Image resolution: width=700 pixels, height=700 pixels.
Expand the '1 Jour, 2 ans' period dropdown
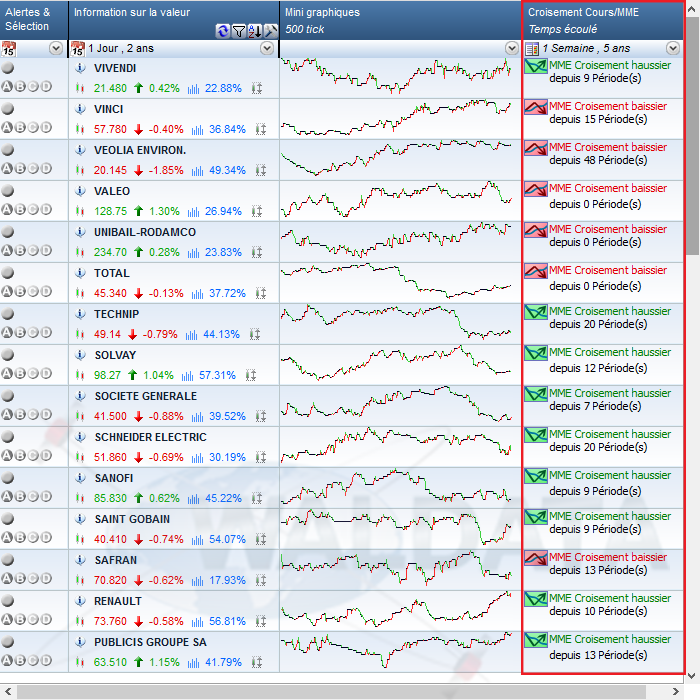click(x=266, y=48)
